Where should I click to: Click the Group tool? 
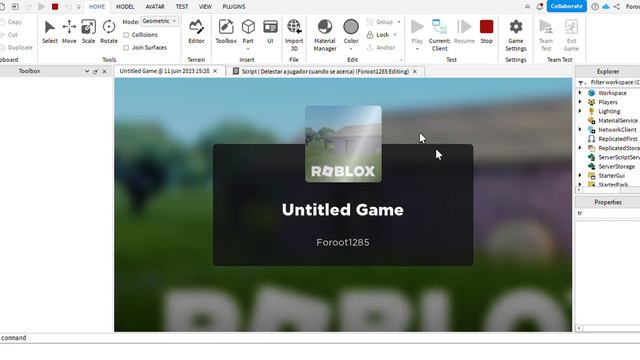click(380, 22)
